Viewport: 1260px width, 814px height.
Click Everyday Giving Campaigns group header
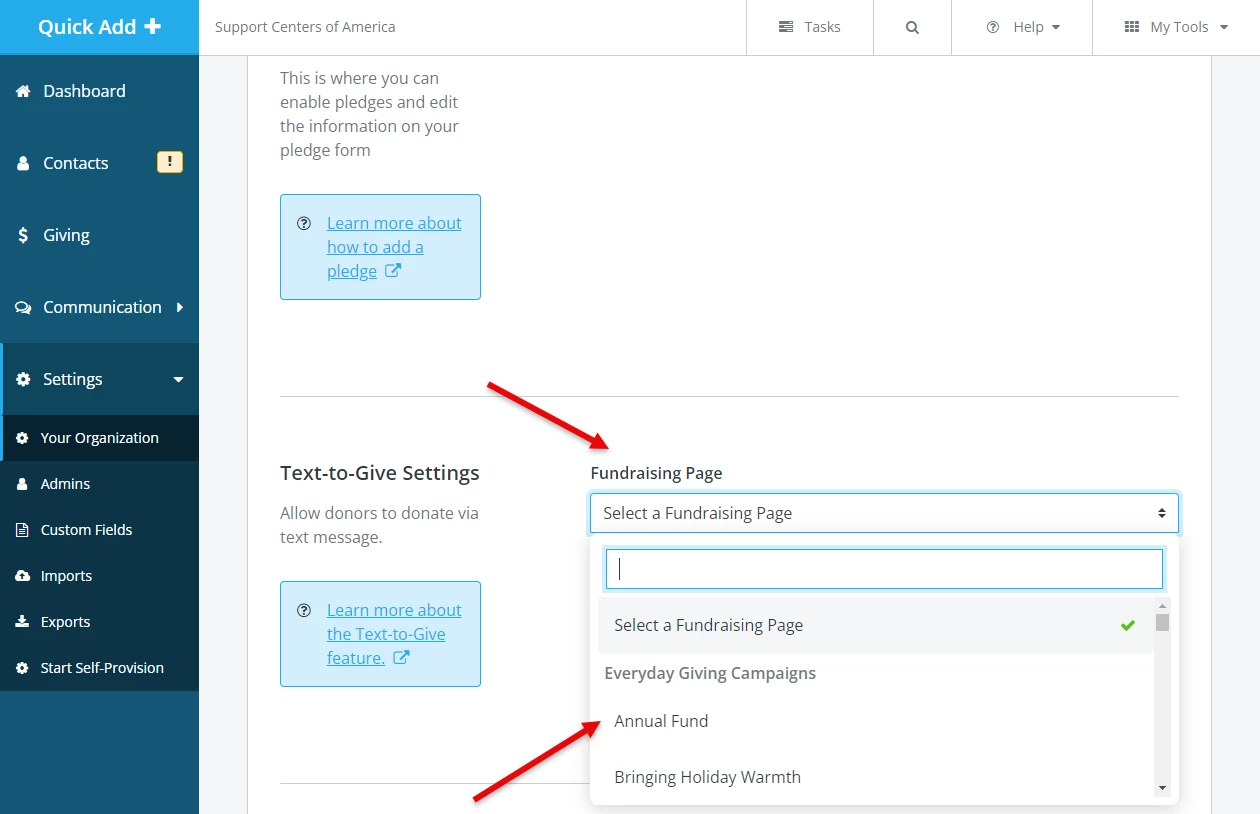pos(710,673)
